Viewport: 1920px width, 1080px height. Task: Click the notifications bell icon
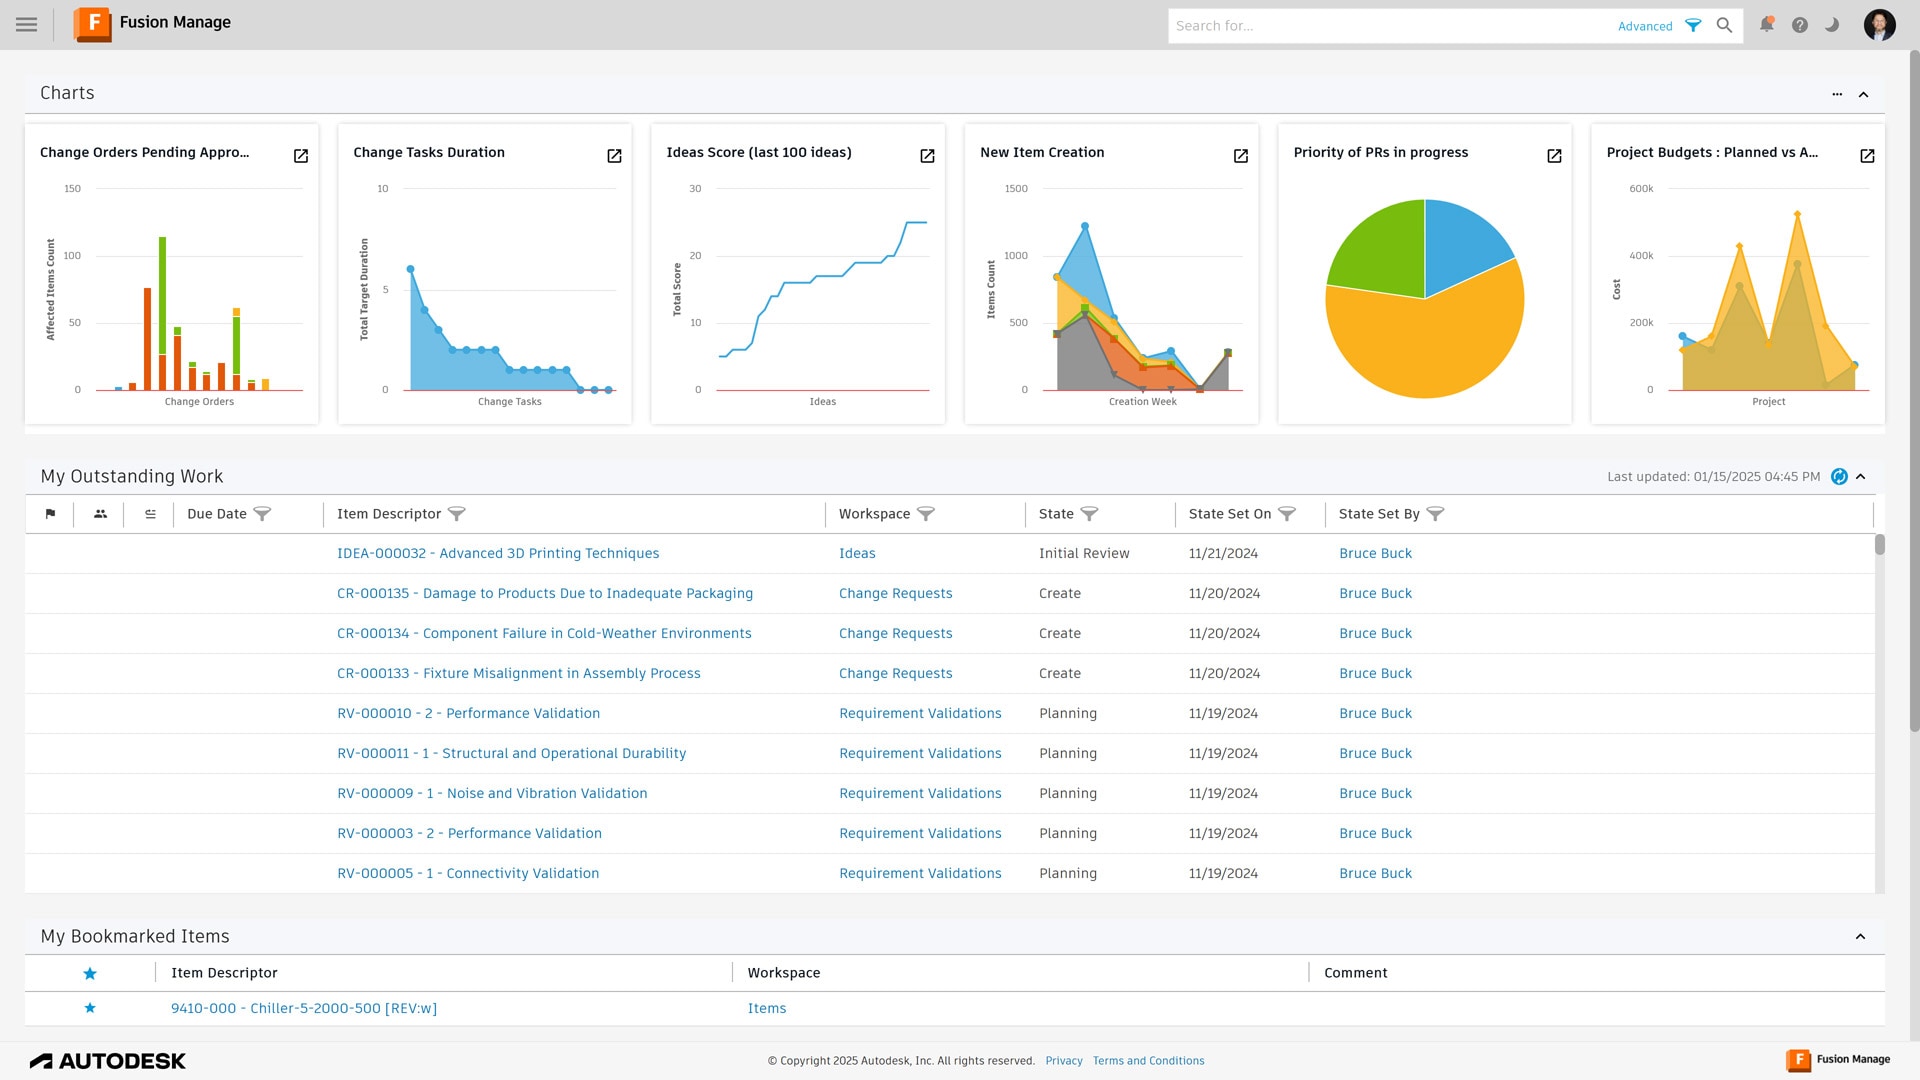tap(1767, 25)
